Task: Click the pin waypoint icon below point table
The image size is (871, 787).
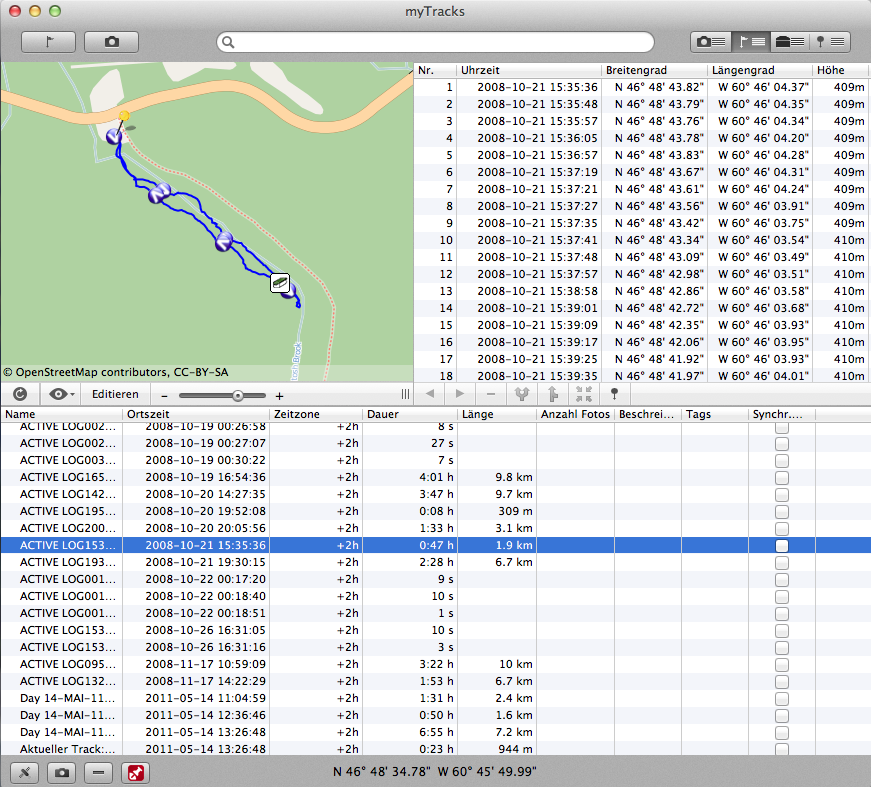Action: (x=614, y=394)
